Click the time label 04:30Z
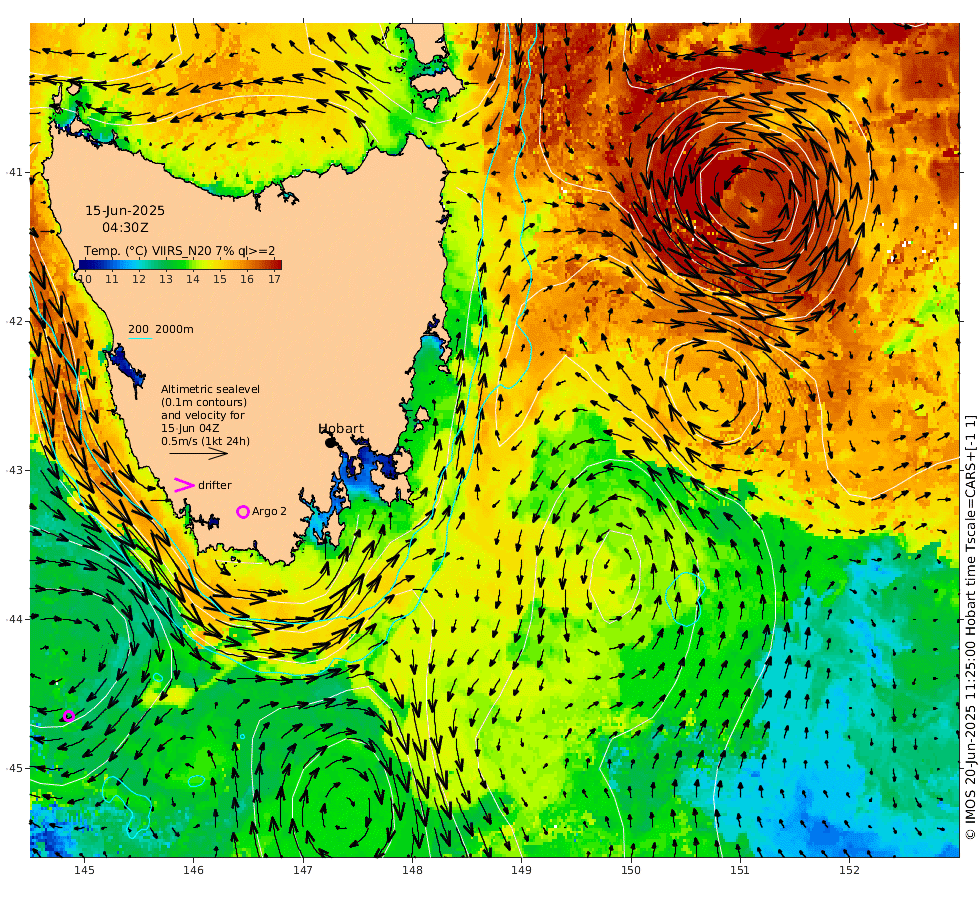 point(126,228)
